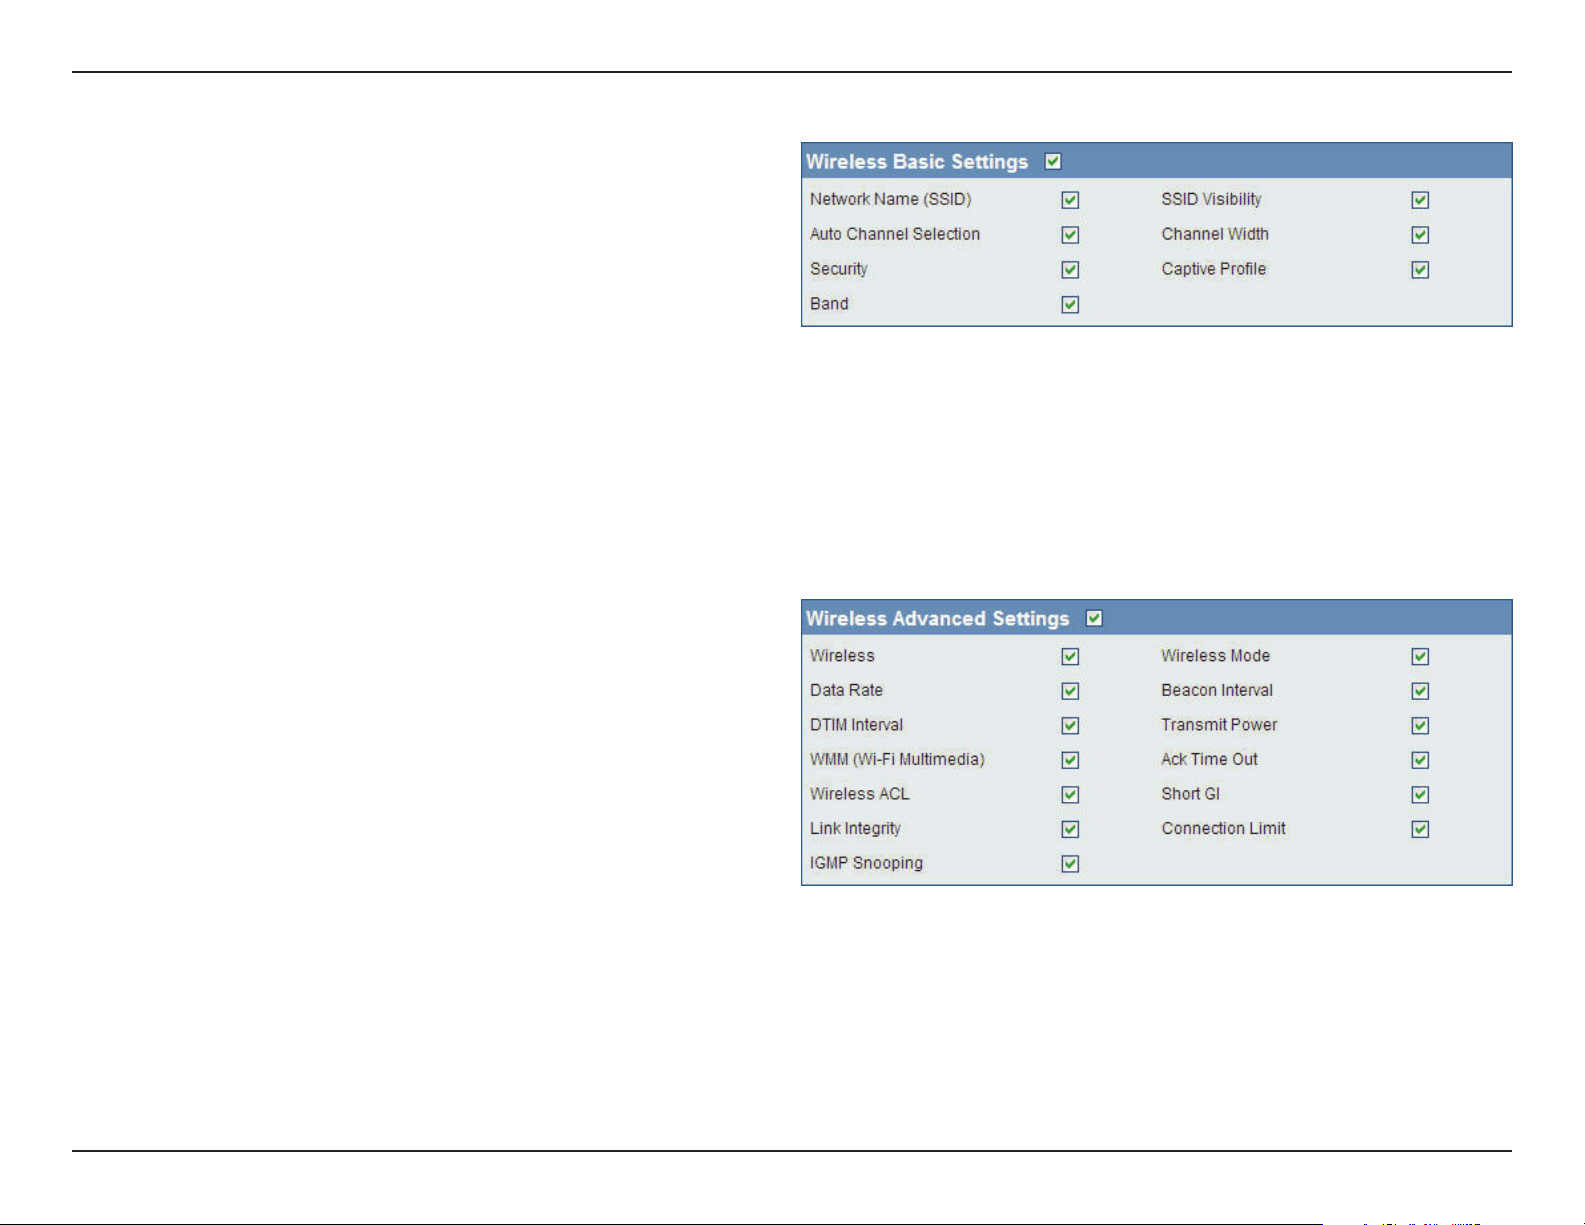This screenshot has width=1585, height=1225.
Task: Toggle the Channel Width checkbox
Action: [x=1420, y=235]
